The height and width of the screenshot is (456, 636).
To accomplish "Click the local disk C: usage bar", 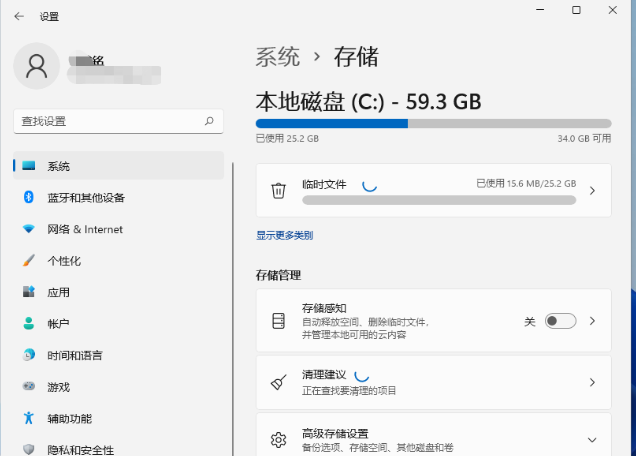I will tap(433, 123).
